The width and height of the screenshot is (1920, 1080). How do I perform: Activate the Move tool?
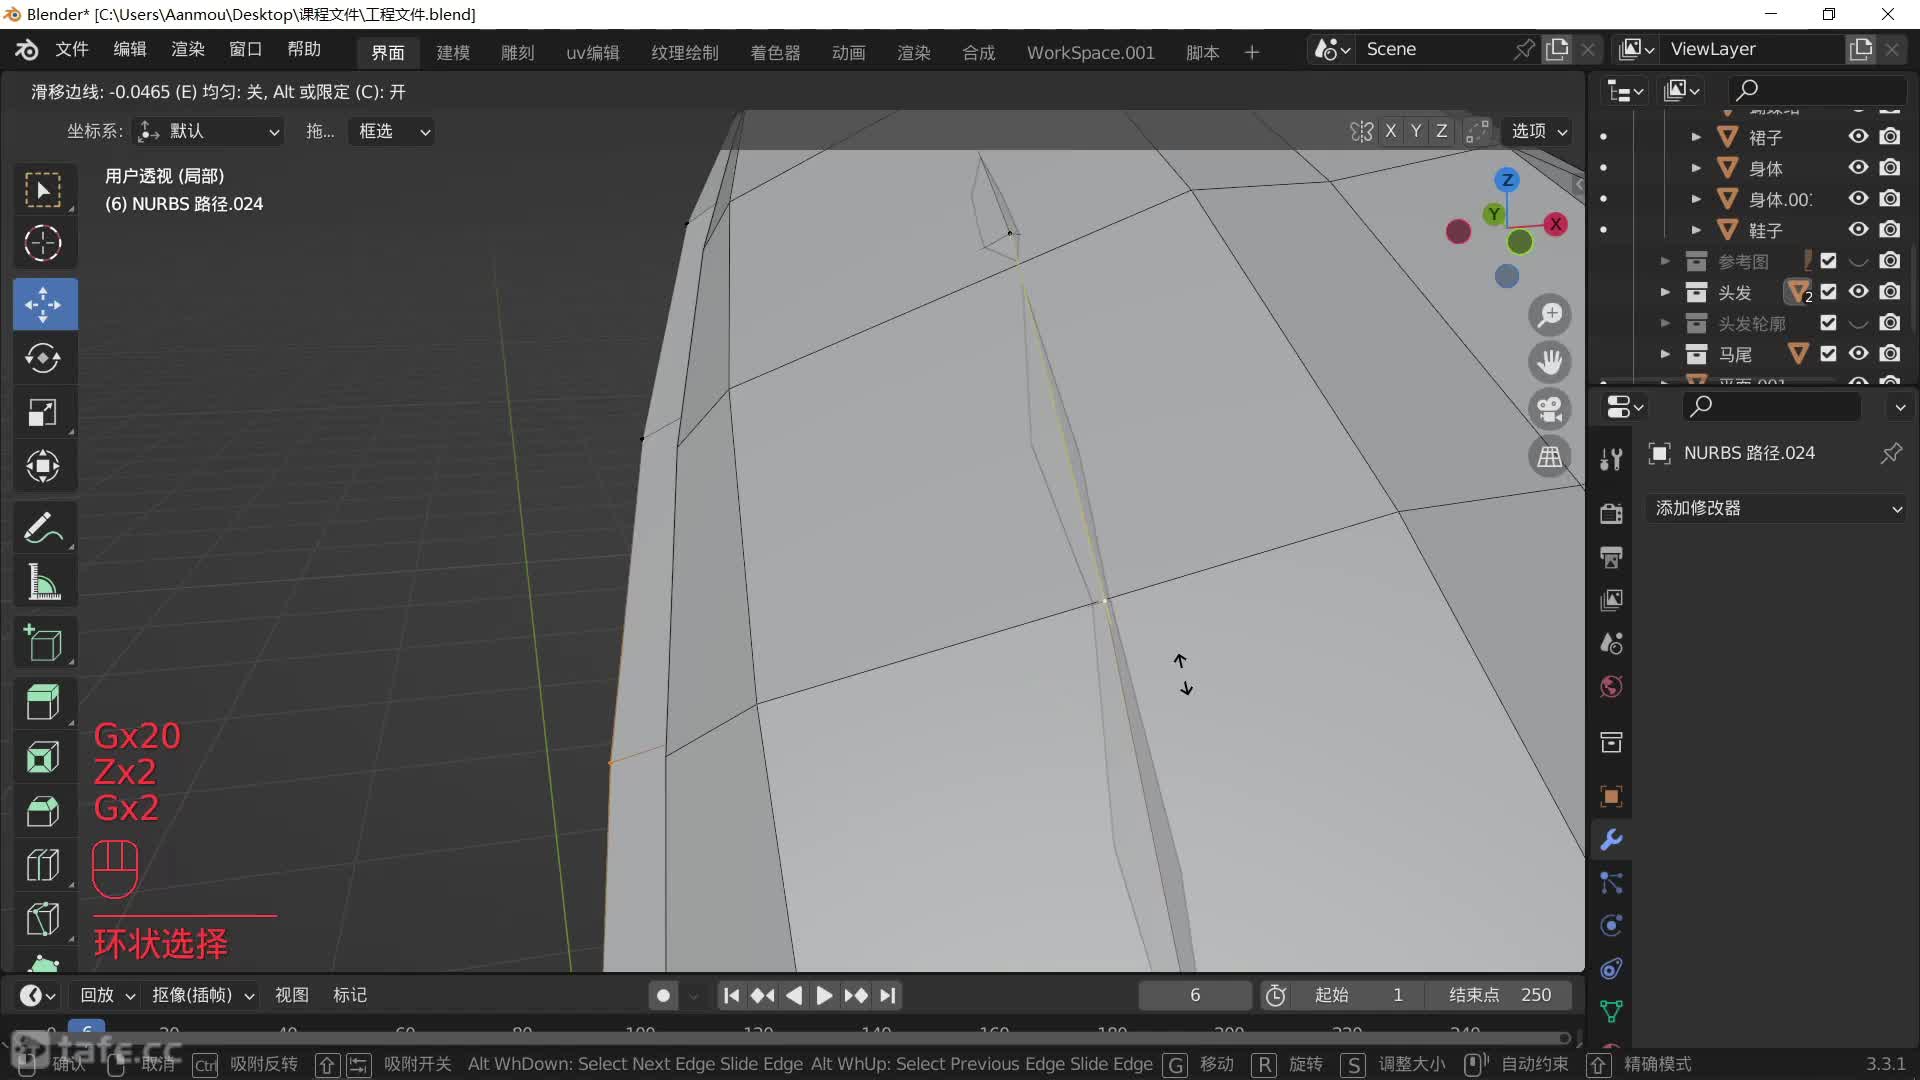pos(43,304)
